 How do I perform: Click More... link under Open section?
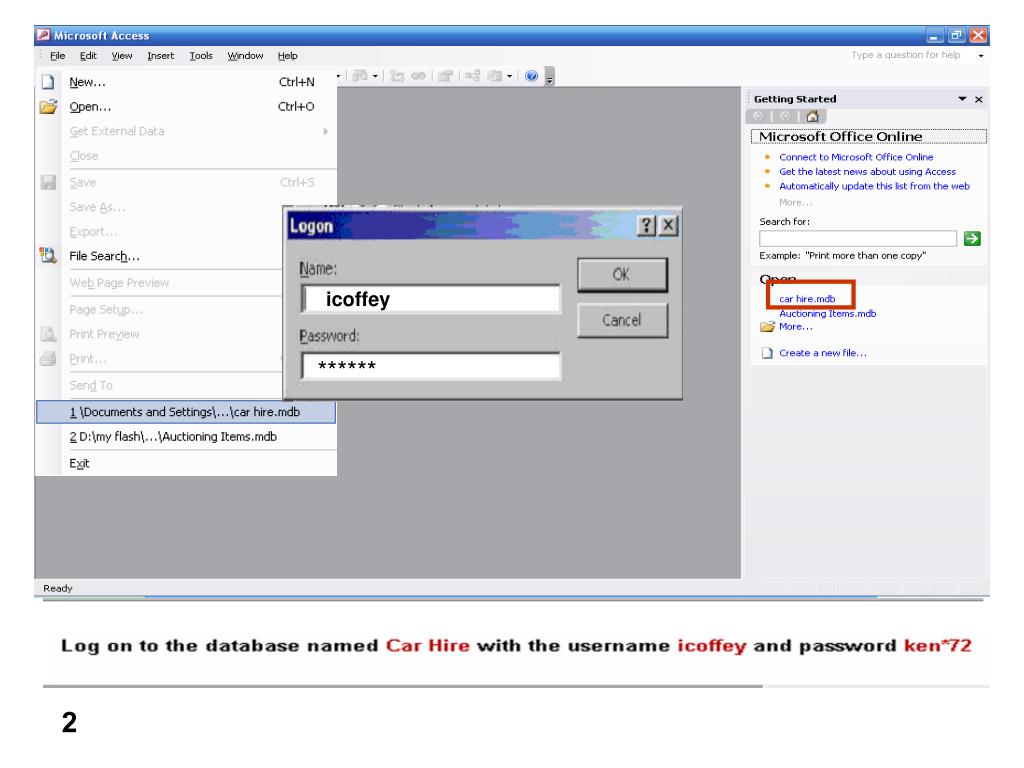[x=795, y=327]
